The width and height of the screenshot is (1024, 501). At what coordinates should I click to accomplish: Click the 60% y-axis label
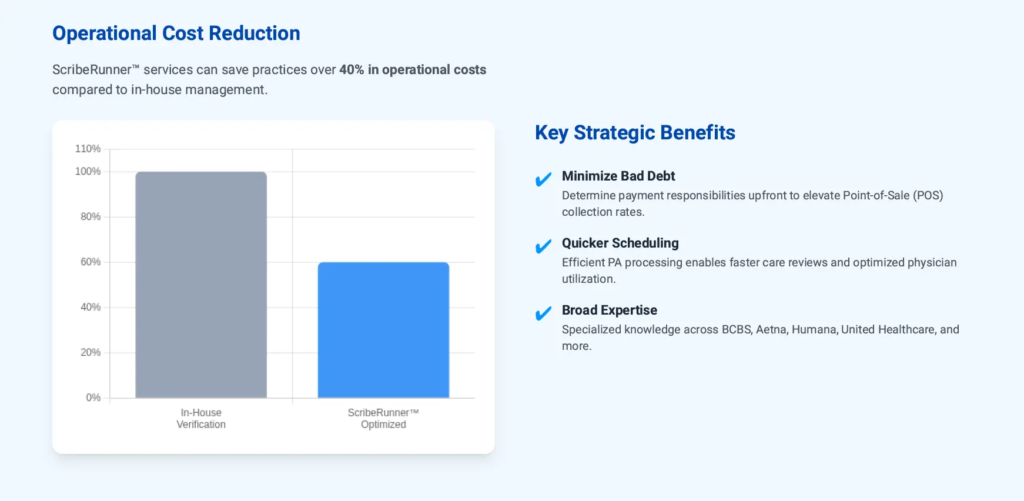90,262
